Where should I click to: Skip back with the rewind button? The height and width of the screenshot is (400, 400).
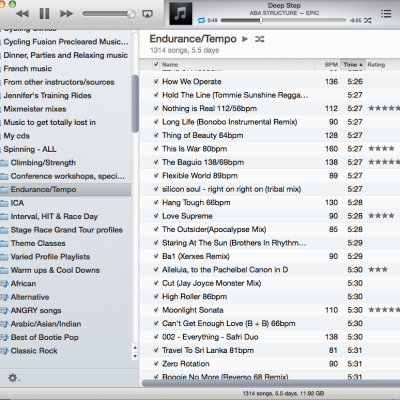click(x=22, y=14)
